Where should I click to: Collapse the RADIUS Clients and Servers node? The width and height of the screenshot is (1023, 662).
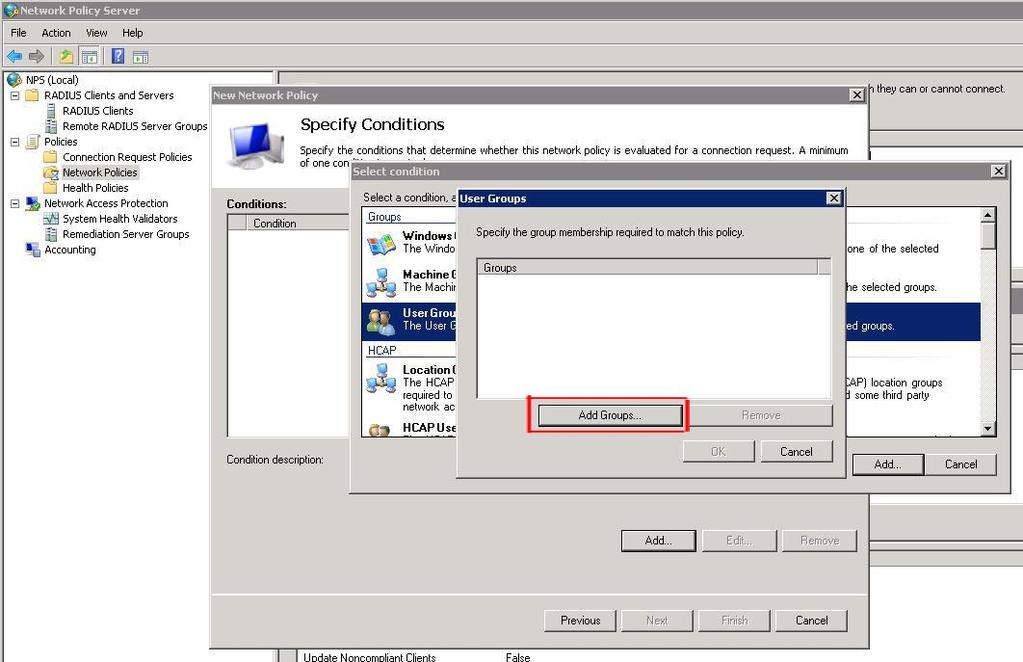point(14,95)
